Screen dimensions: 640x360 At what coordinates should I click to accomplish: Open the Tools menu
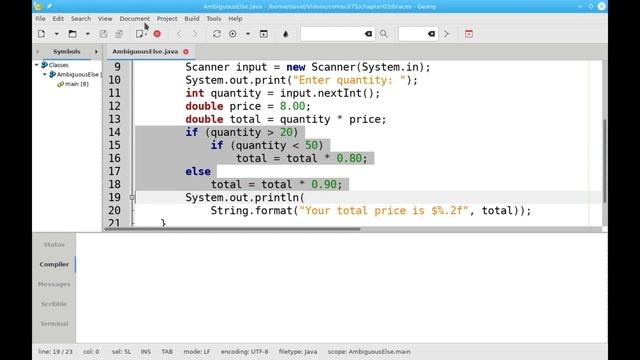[213, 18]
